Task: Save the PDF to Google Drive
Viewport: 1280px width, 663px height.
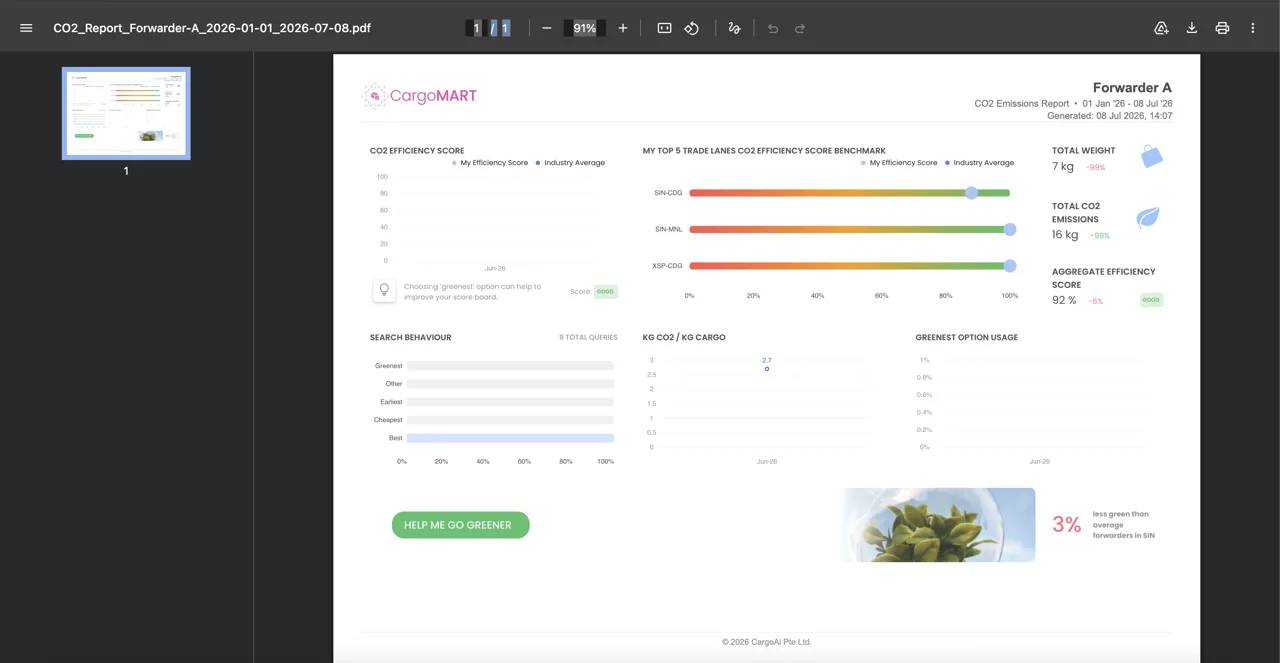Action: 1161,28
